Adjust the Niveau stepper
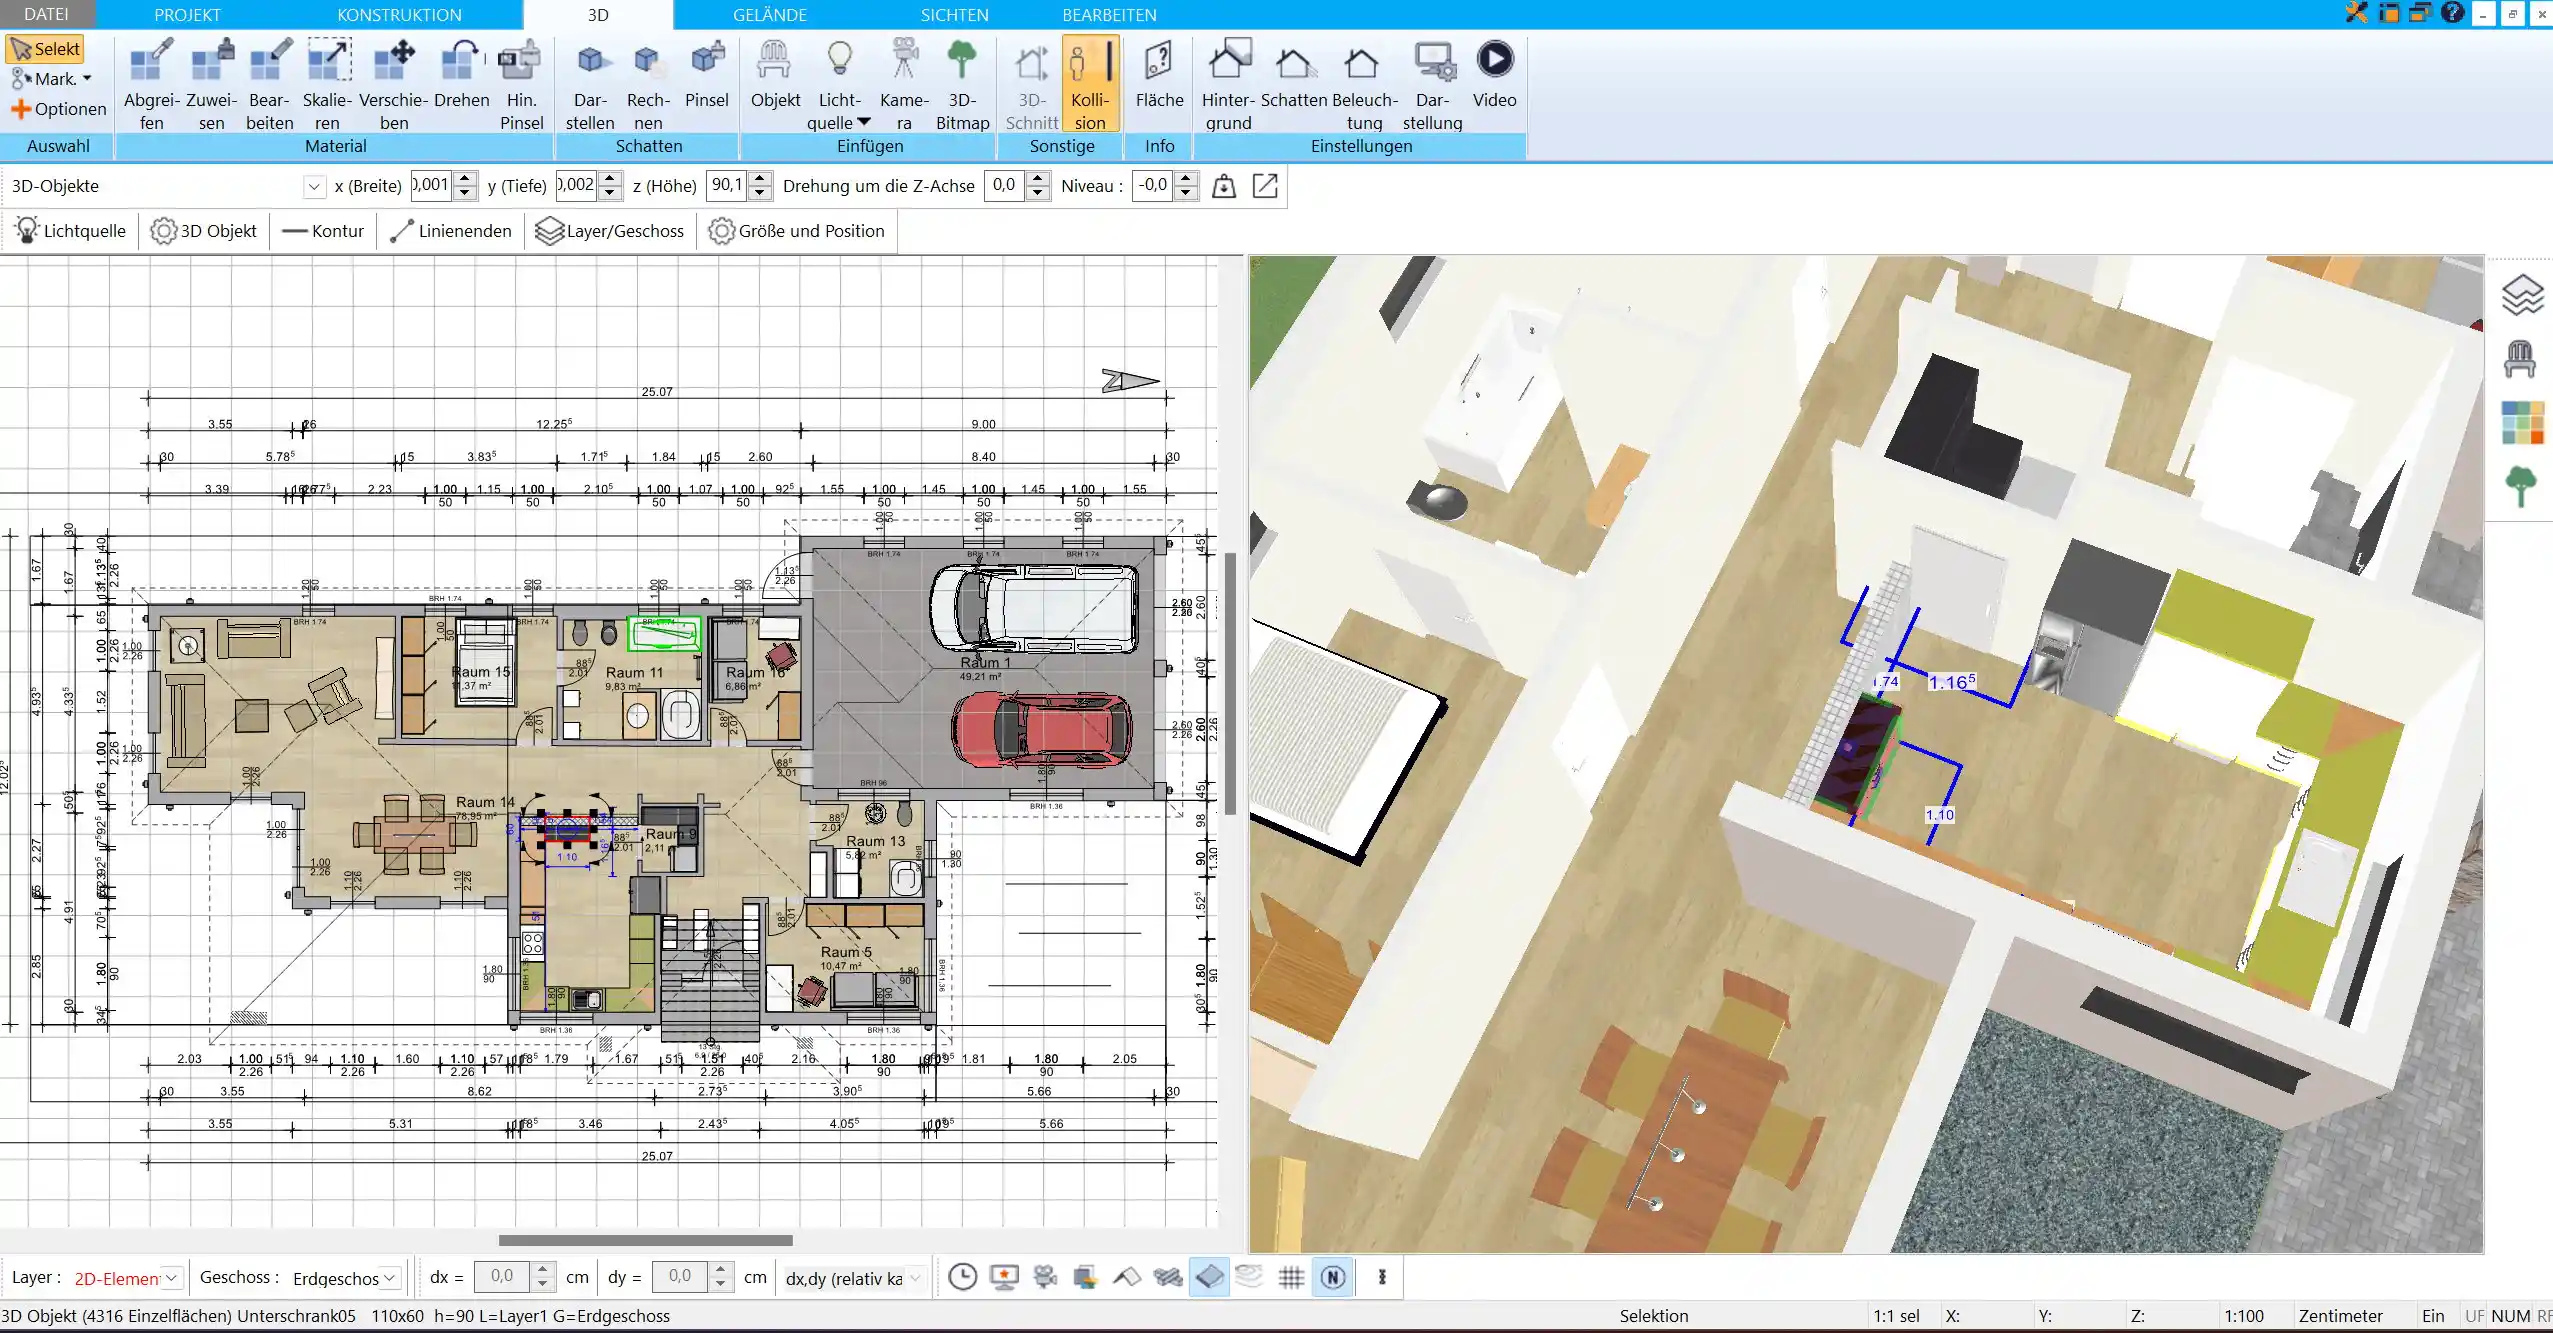The height and width of the screenshot is (1333, 2553). point(1185,186)
